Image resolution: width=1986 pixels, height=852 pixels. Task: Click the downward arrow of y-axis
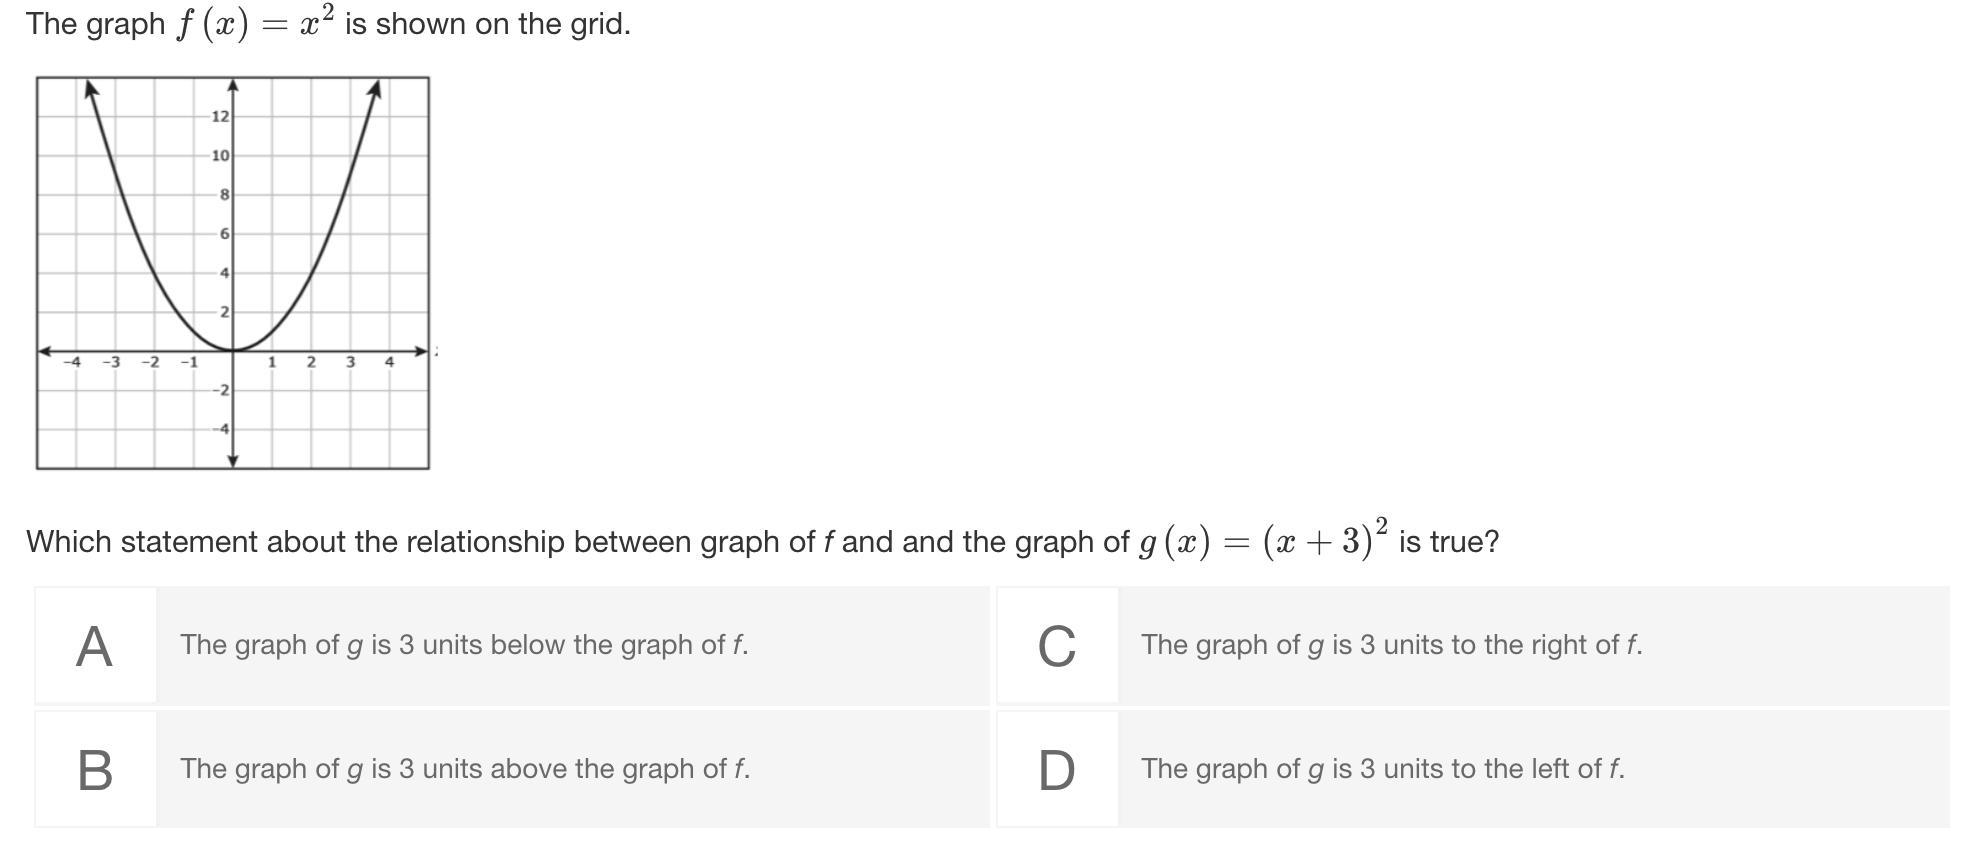(x=232, y=461)
